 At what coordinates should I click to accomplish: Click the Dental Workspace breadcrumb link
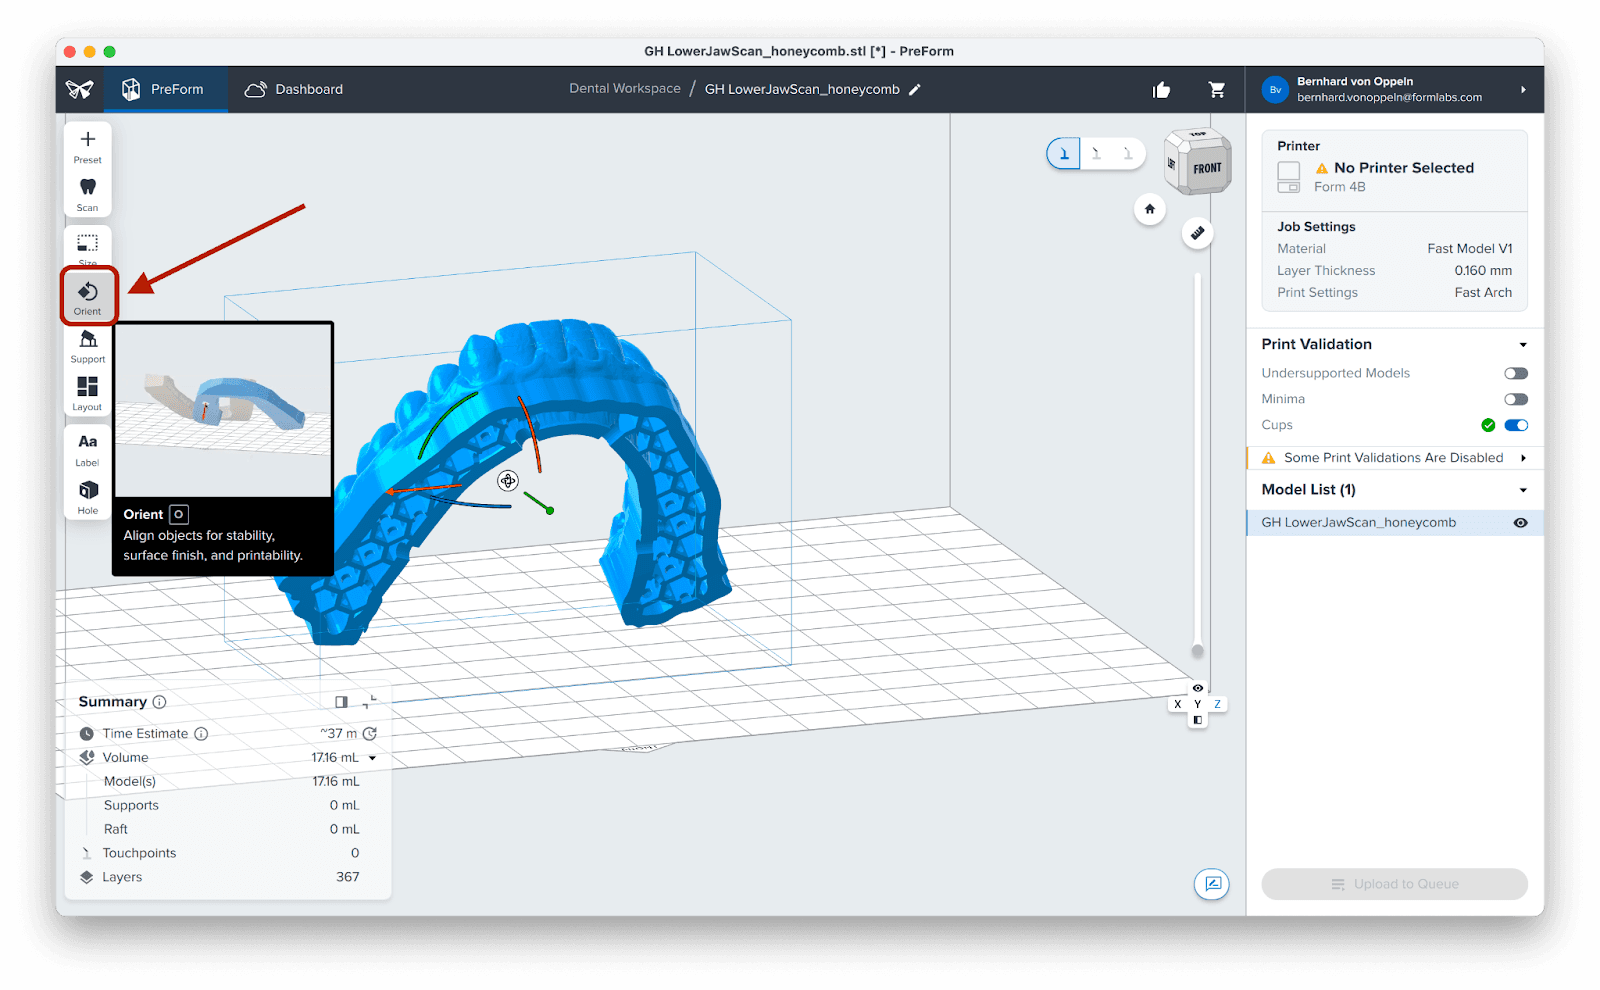(x=625, y=89)
